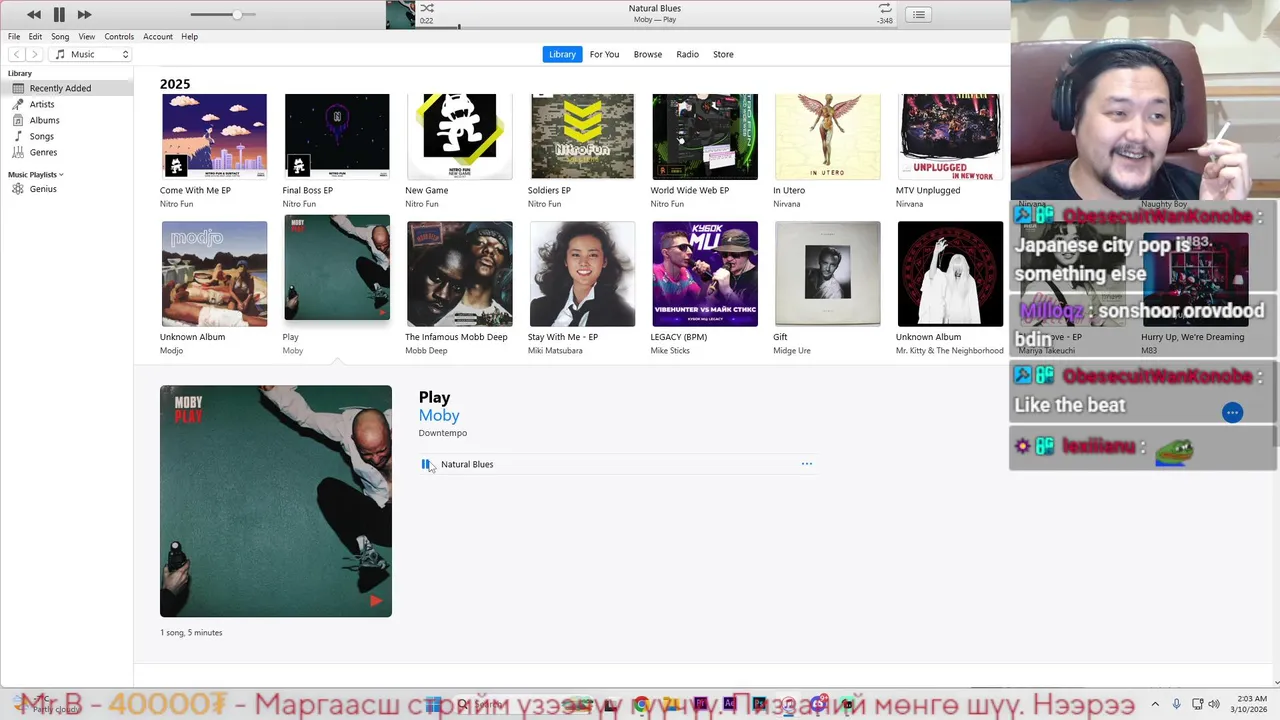Toggle repeat in the now playing bar

click(885, 8)
